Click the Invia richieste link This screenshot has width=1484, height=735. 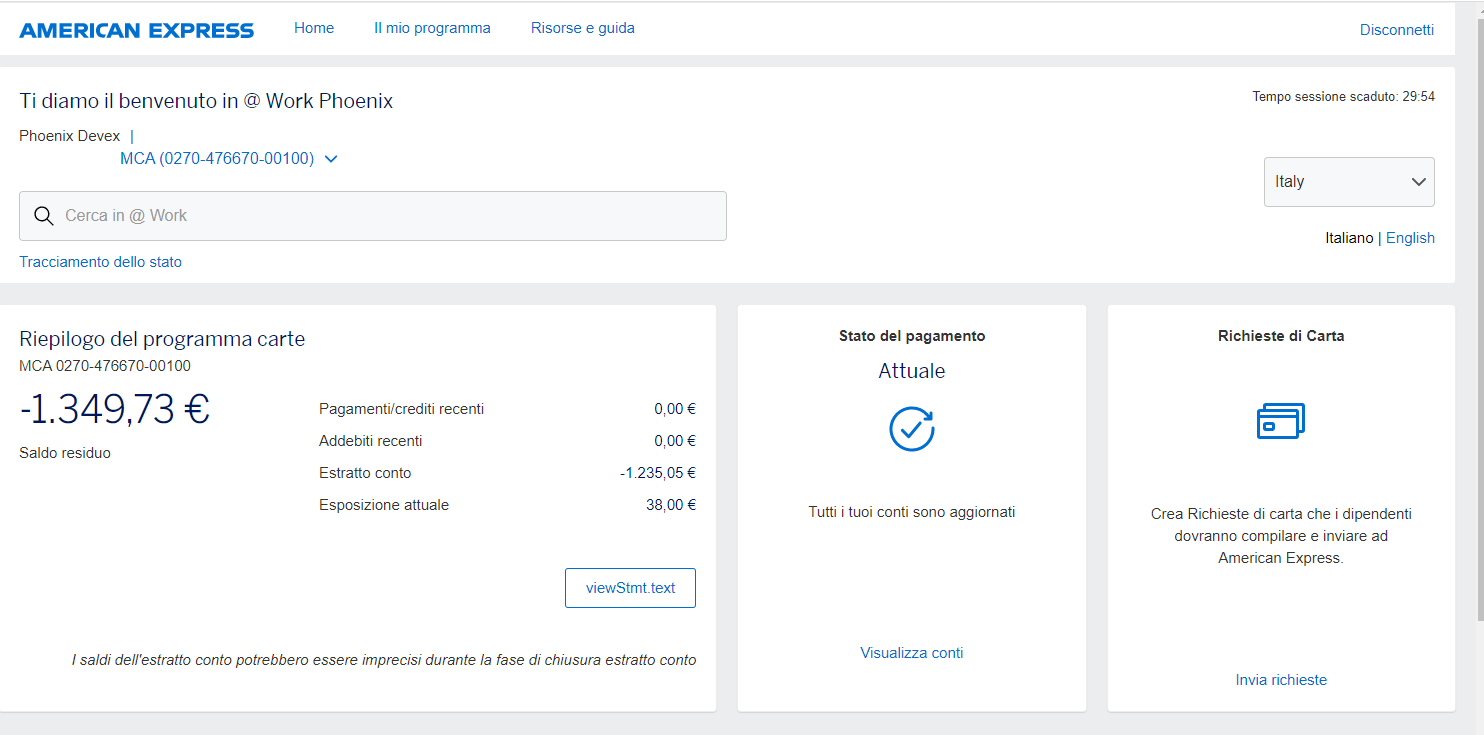pyautogui.click(x=1280, y=680)
